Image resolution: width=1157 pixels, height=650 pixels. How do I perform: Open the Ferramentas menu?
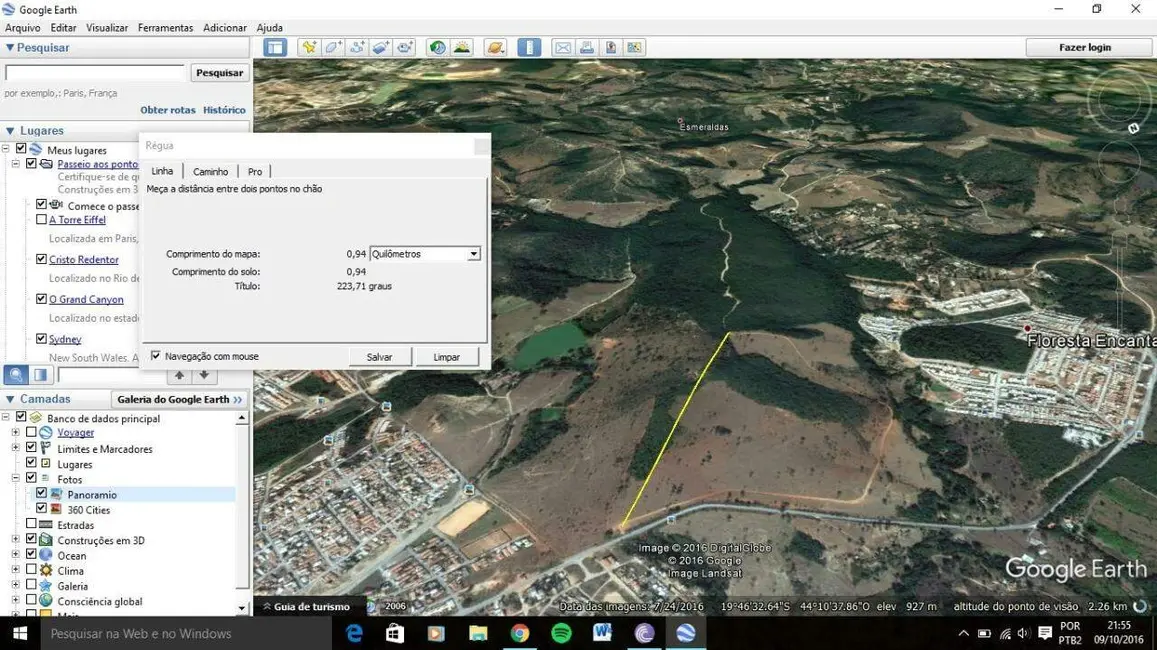(x=165, y=28)
